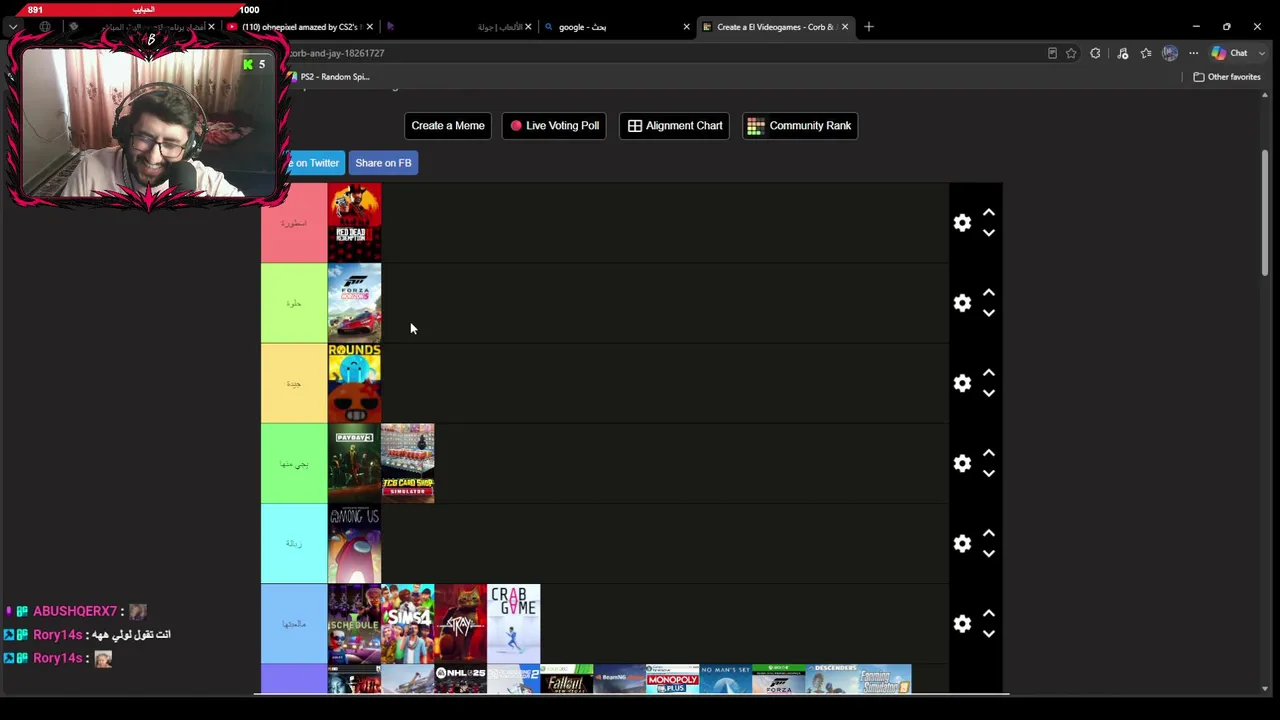Open the browser favorites list icon

point(1146,53)
